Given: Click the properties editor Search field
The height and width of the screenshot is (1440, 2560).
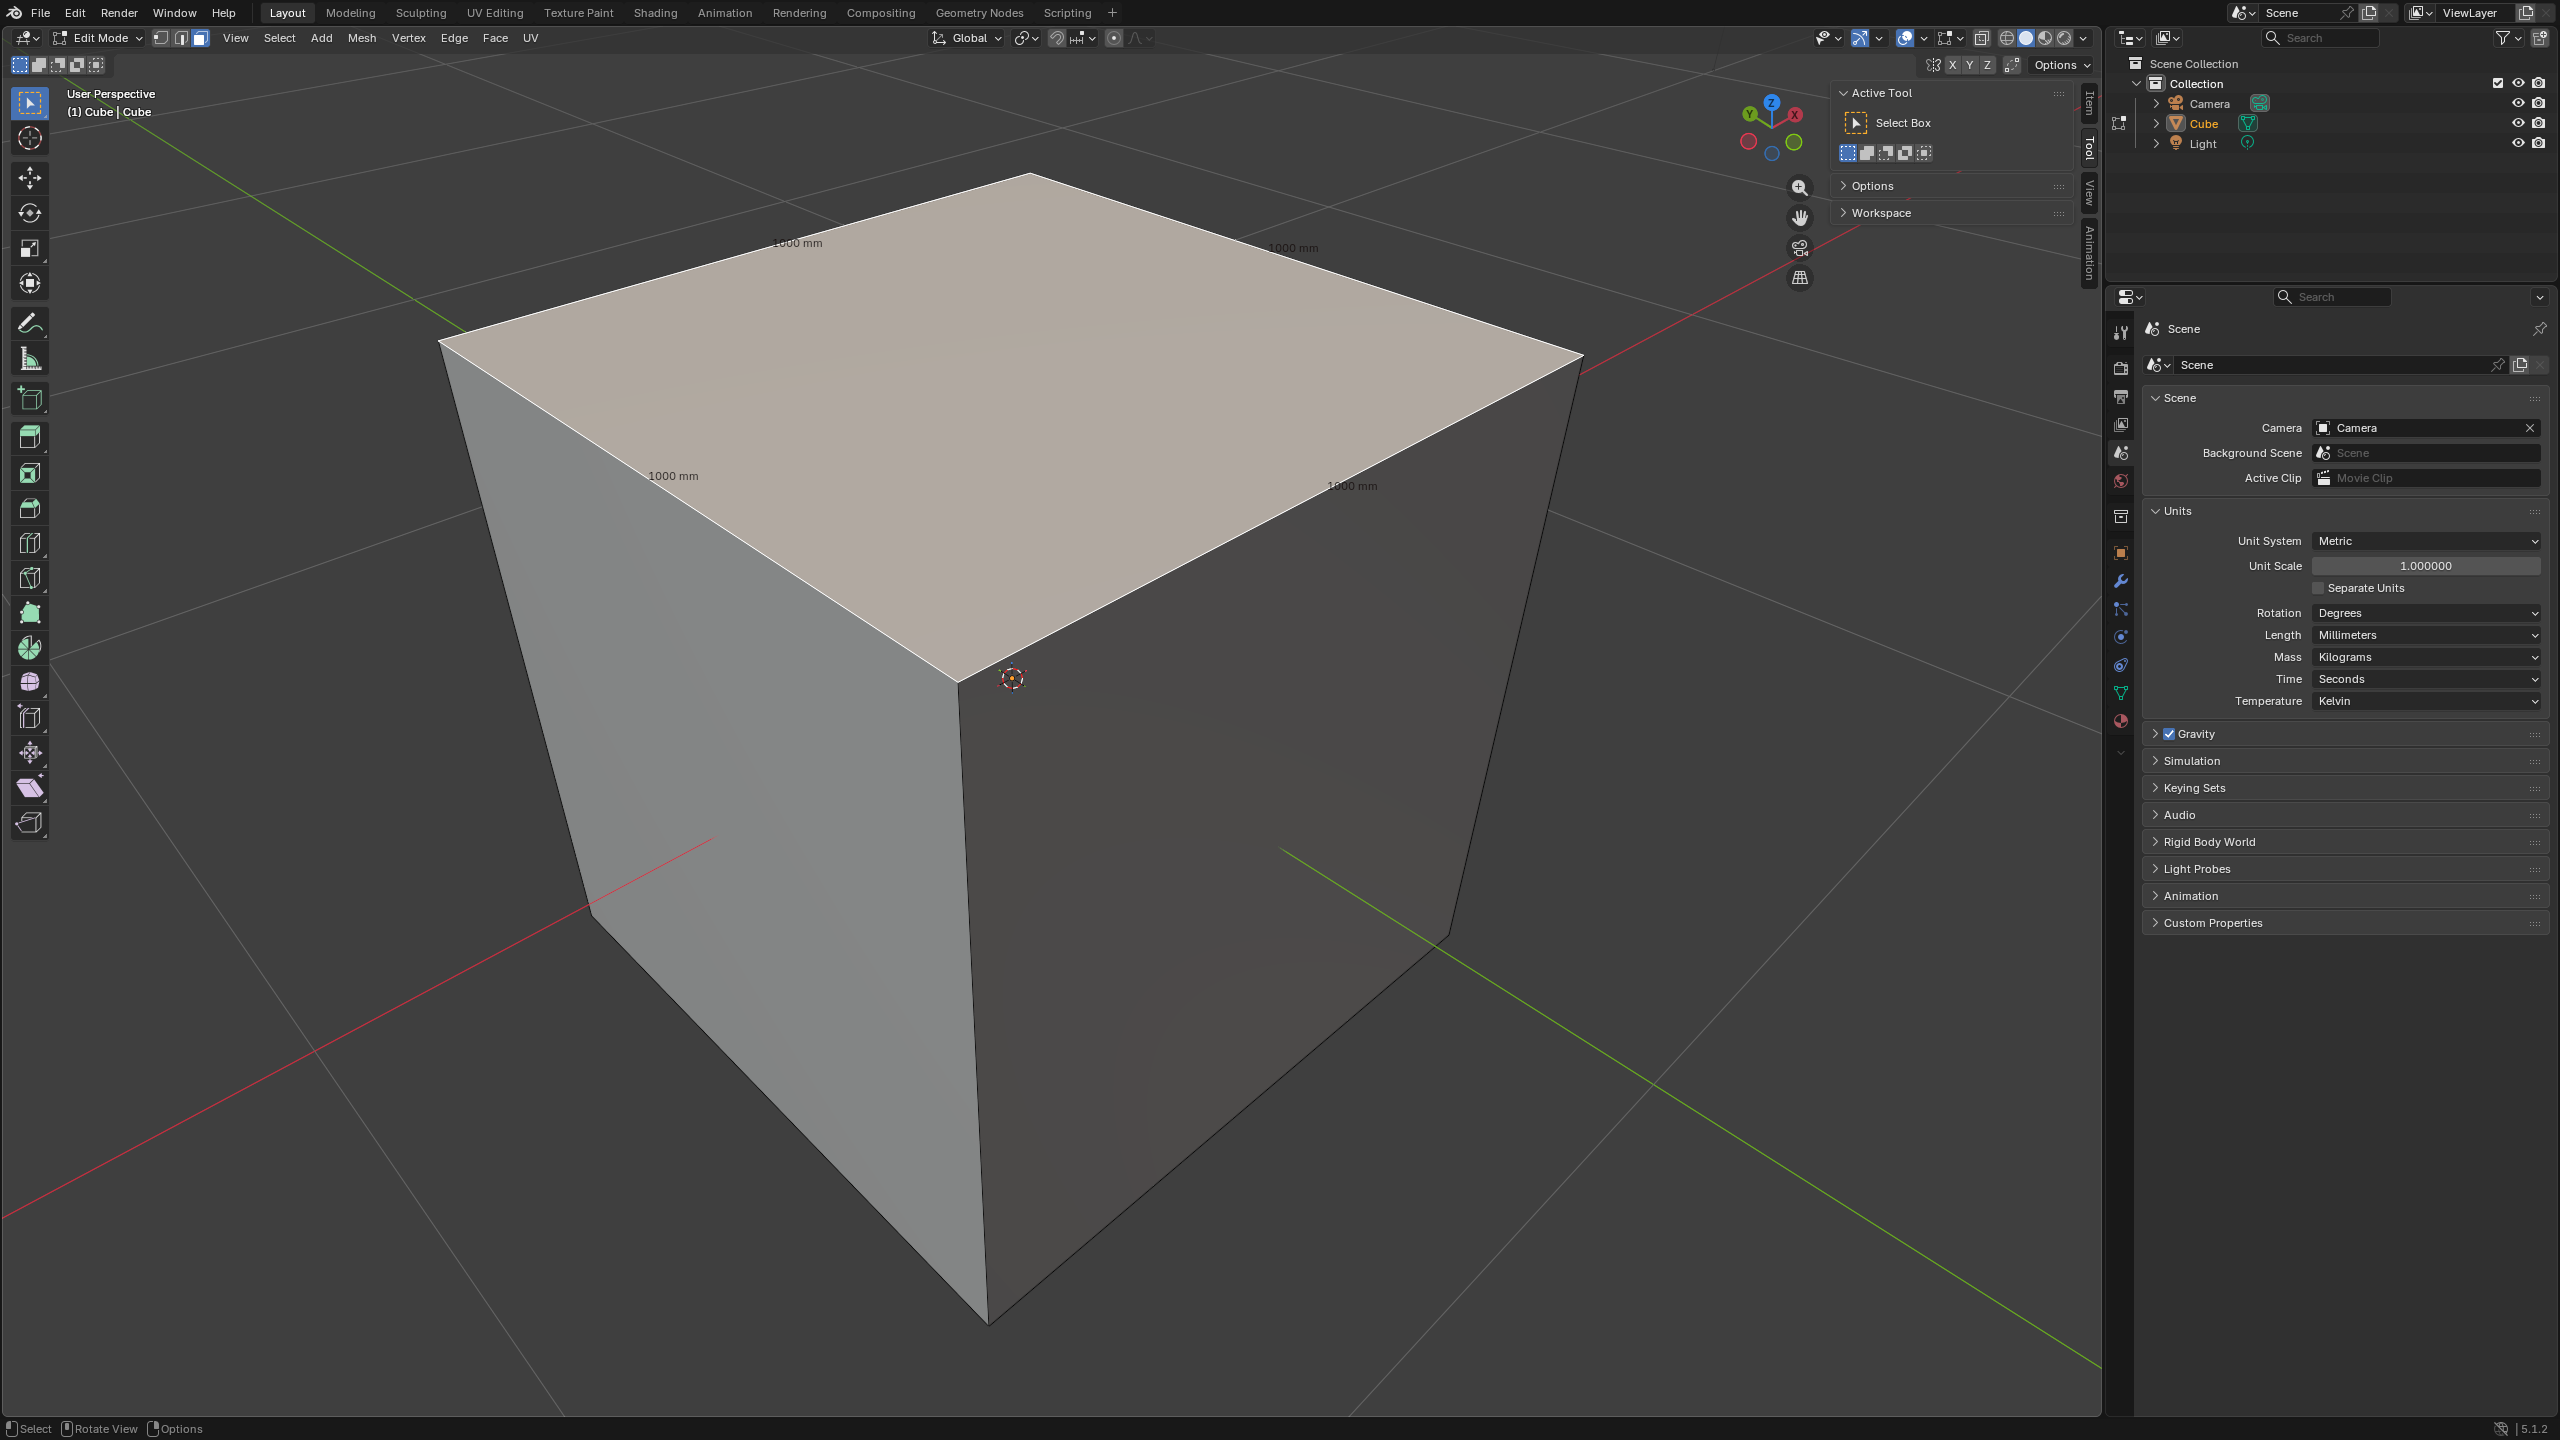Looking at the screenshot, I should 2332,297.
